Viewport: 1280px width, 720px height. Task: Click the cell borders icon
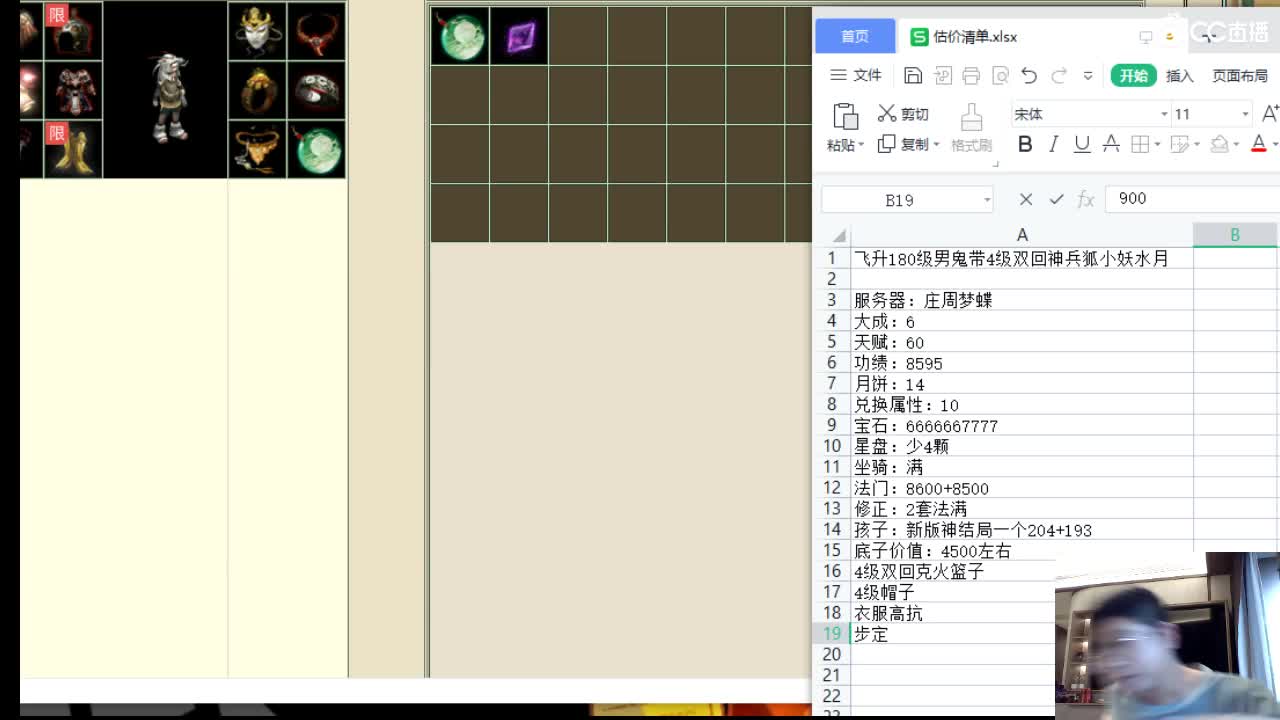coord(1139,145)
